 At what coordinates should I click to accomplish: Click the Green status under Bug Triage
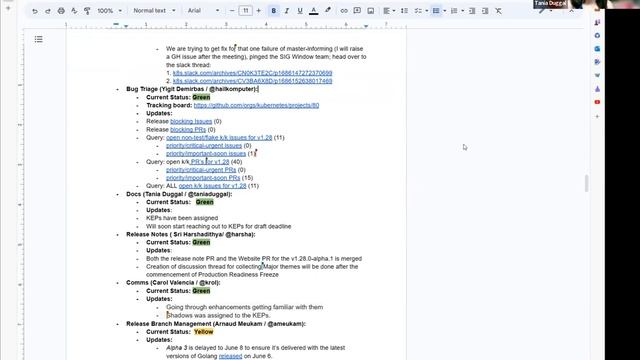(201, 97)
